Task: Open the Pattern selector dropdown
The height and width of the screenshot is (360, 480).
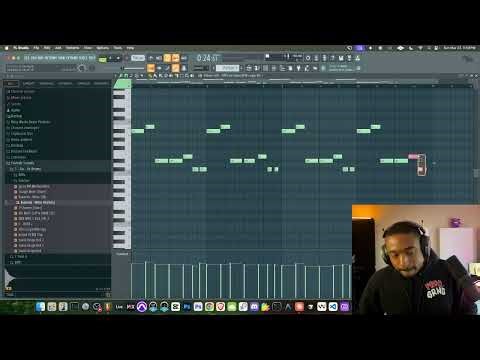Action: tap(227, 68)
